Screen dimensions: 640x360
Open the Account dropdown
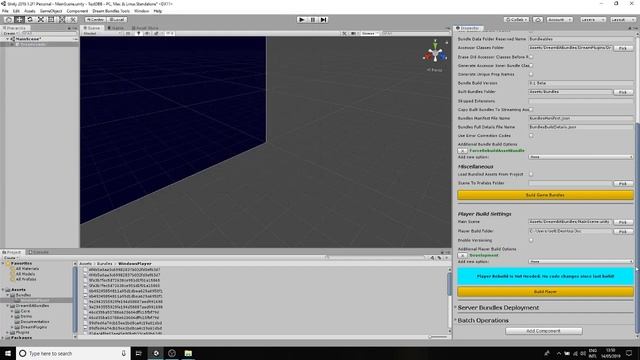(x=560, y=20)
